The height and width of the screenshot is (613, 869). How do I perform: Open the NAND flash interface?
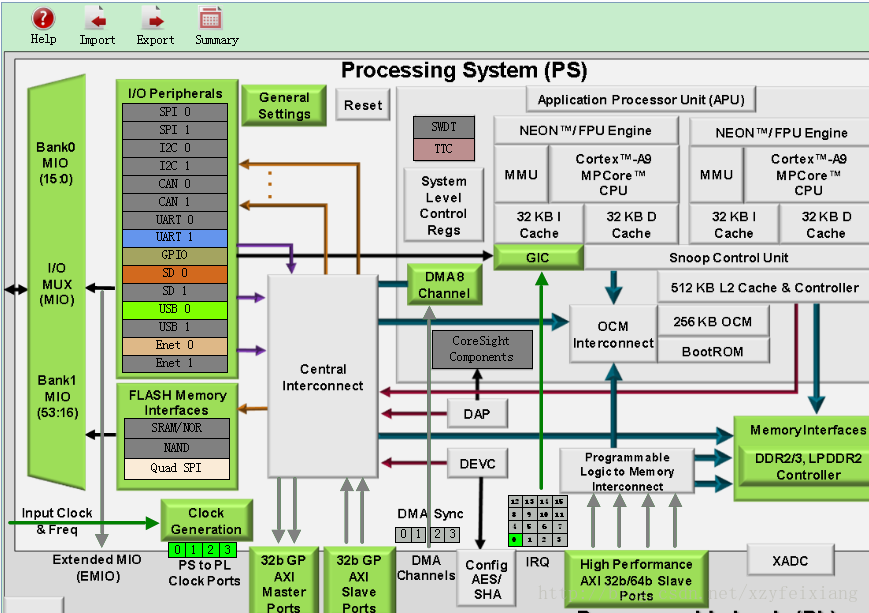click(x=177, y=448)
